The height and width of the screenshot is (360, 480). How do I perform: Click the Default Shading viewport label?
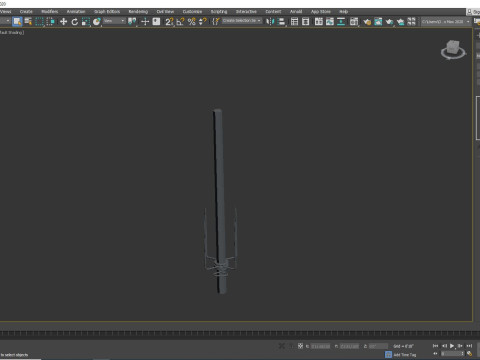(12, 33)
